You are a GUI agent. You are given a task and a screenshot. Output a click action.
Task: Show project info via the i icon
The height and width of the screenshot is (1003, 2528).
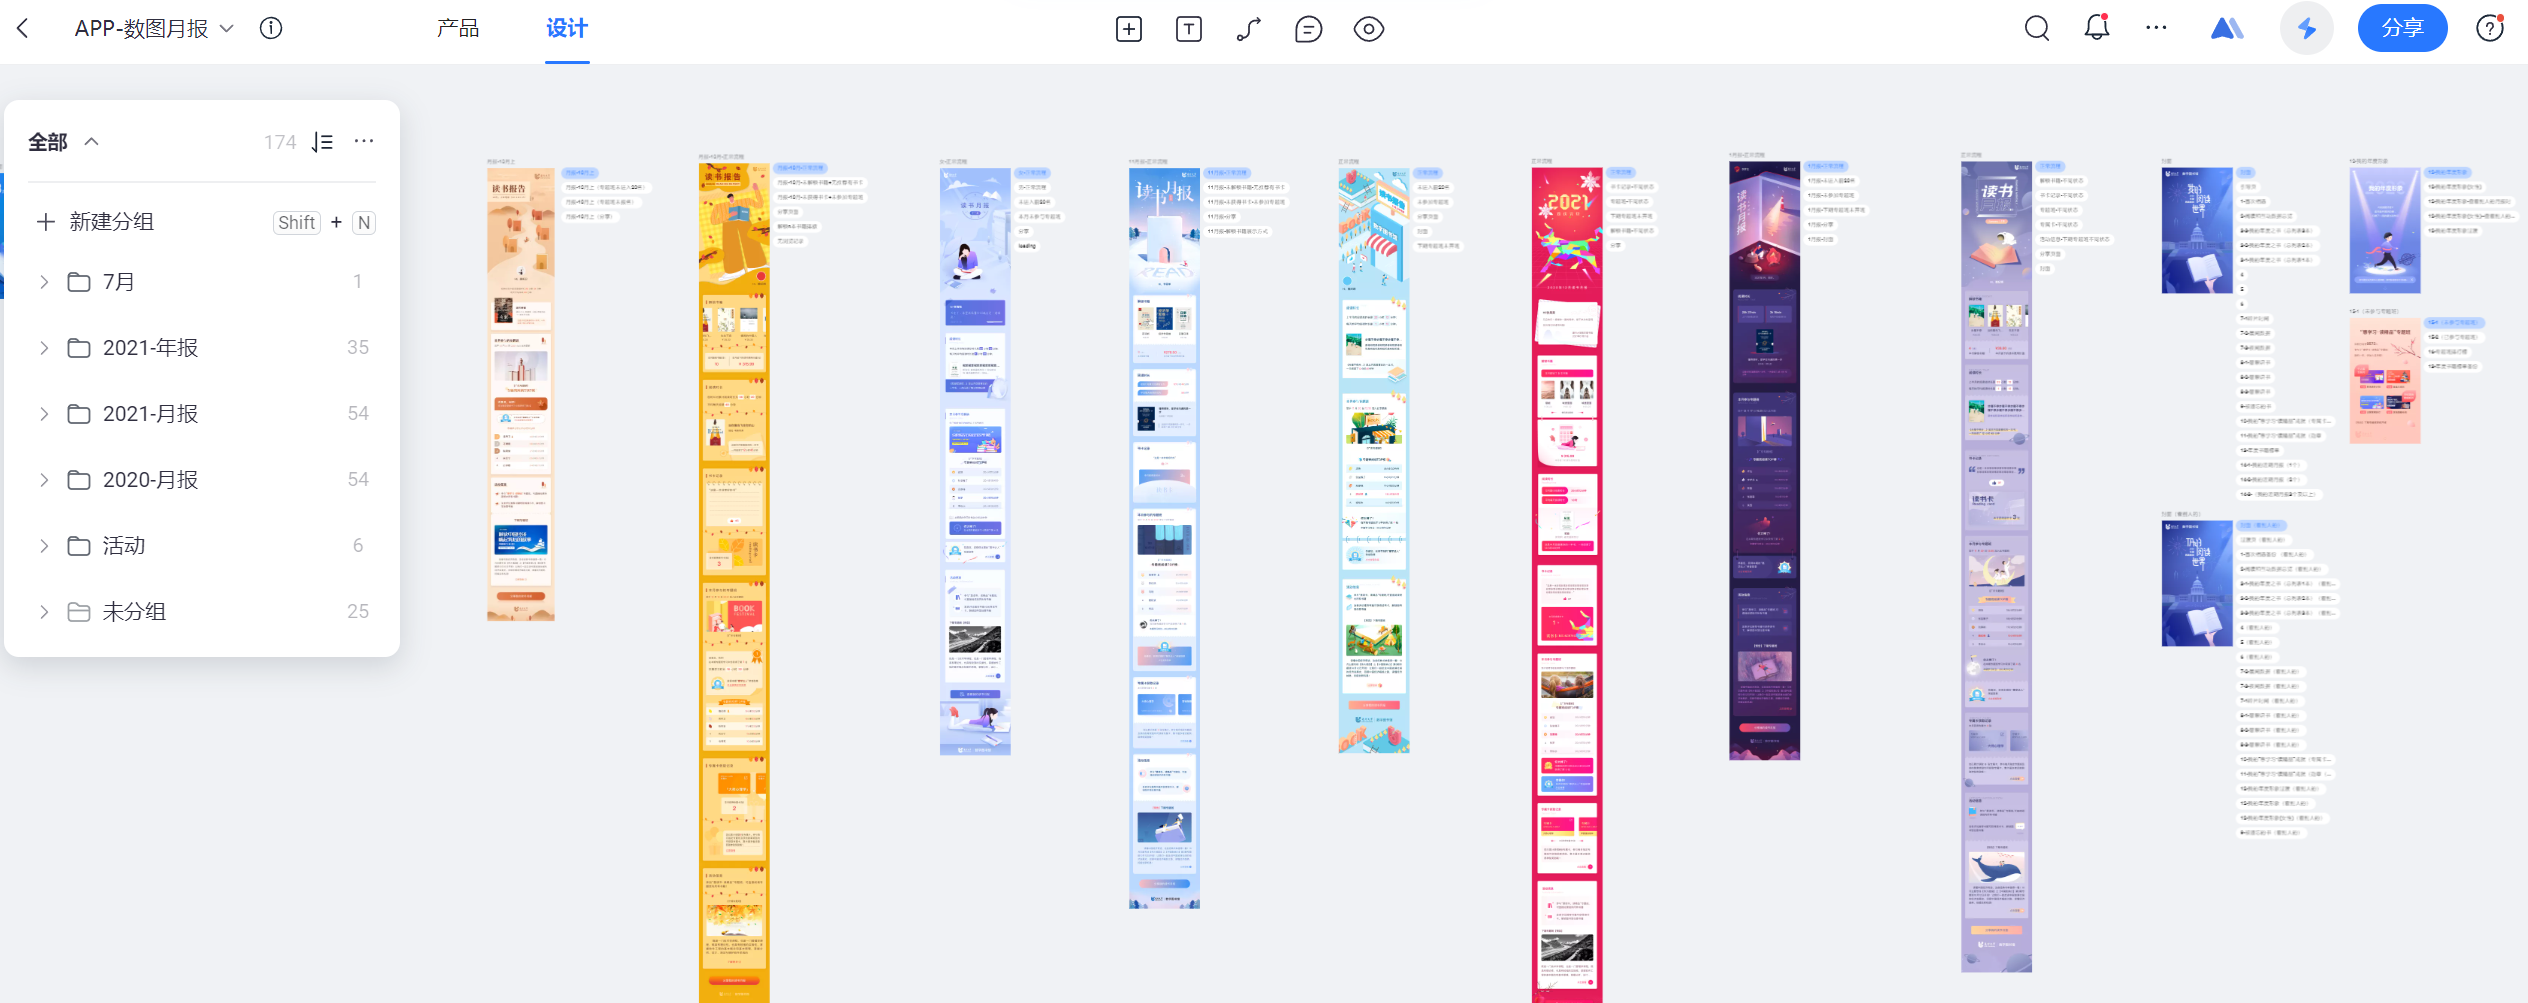click(x=271, y=28)
